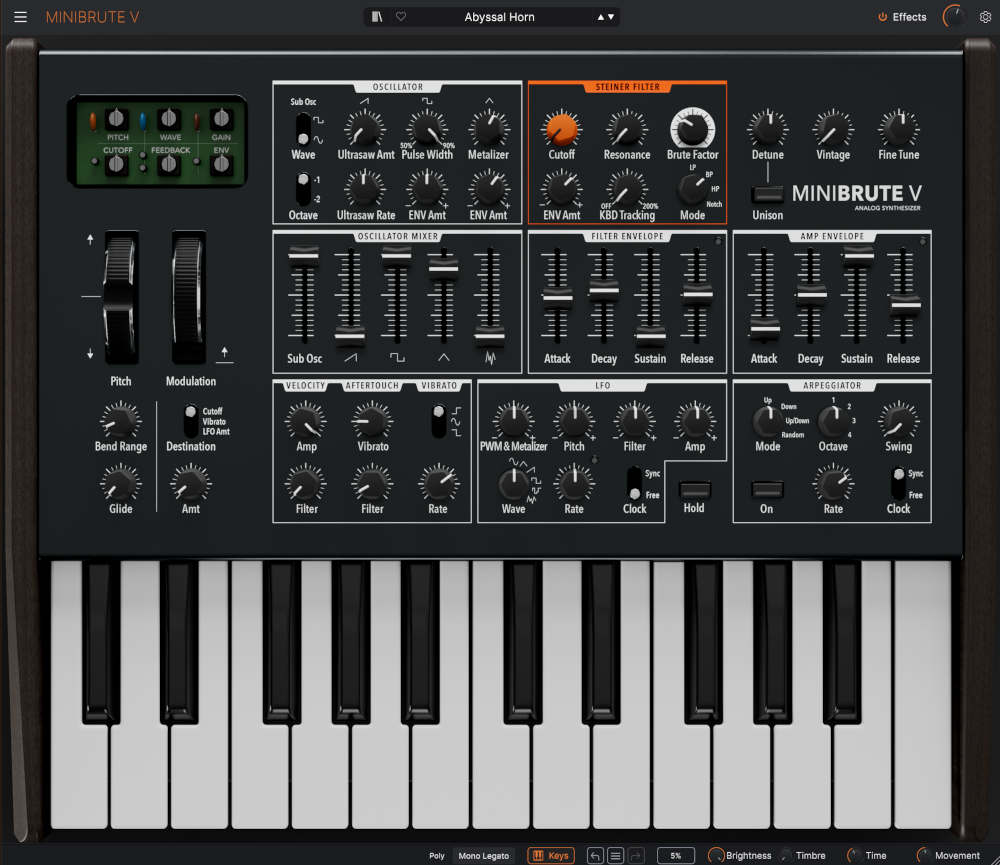Open the preset library browser icon
Screen dimensions: 1000x865
[x=376, y=16]
